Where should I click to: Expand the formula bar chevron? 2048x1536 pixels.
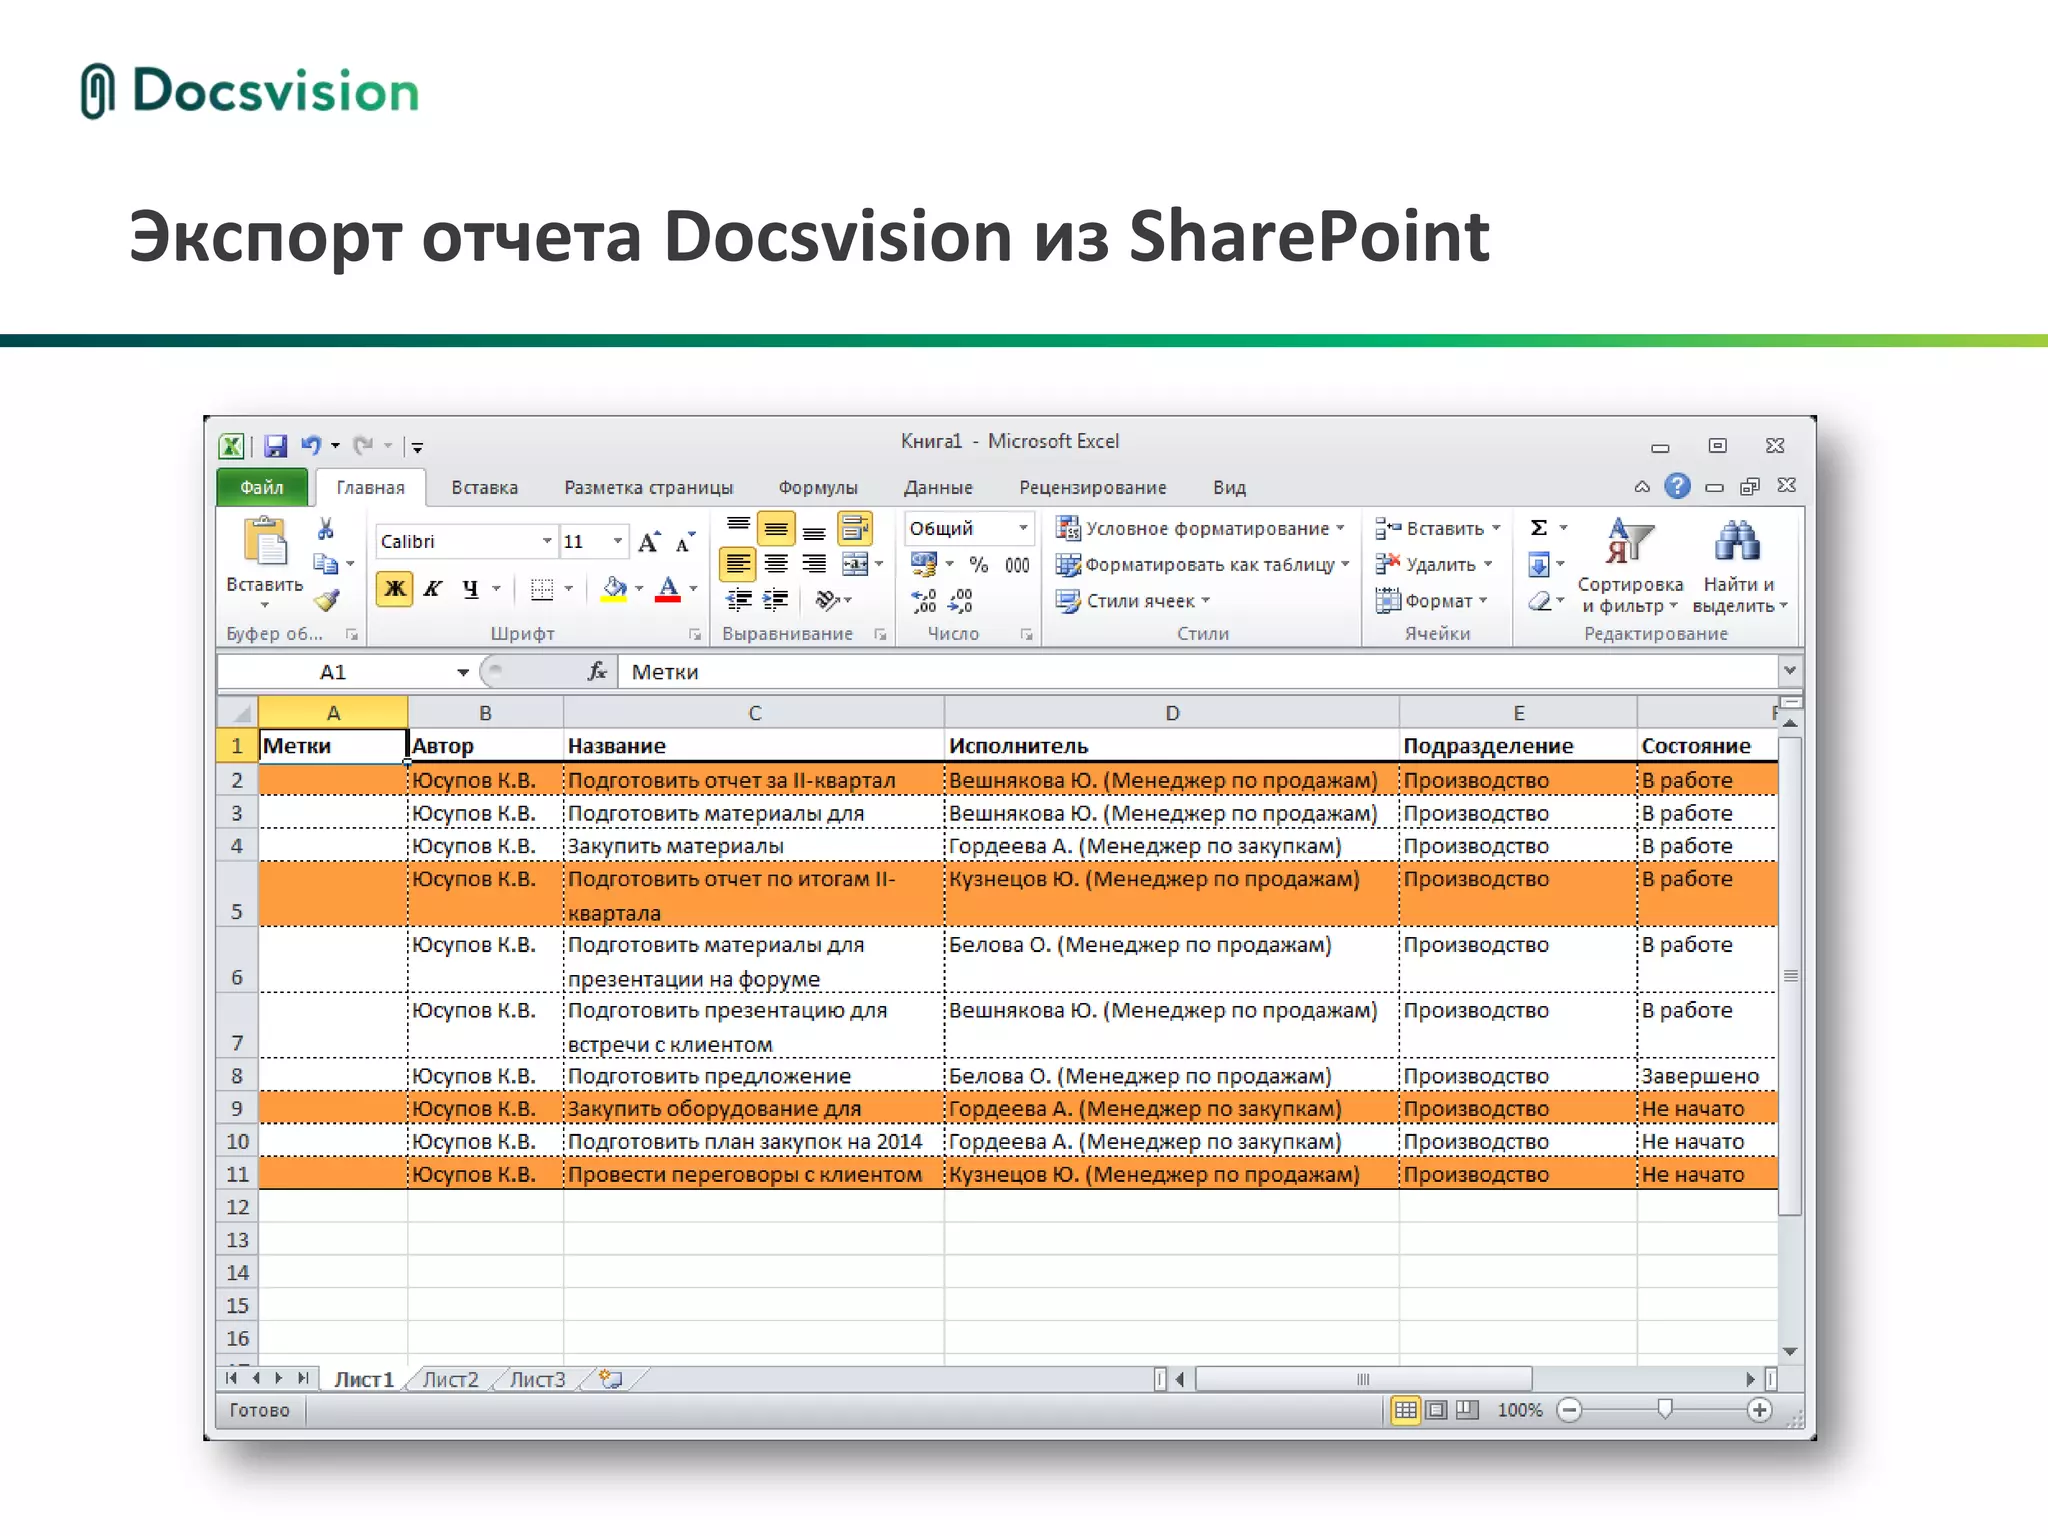tap(1789, 670)
